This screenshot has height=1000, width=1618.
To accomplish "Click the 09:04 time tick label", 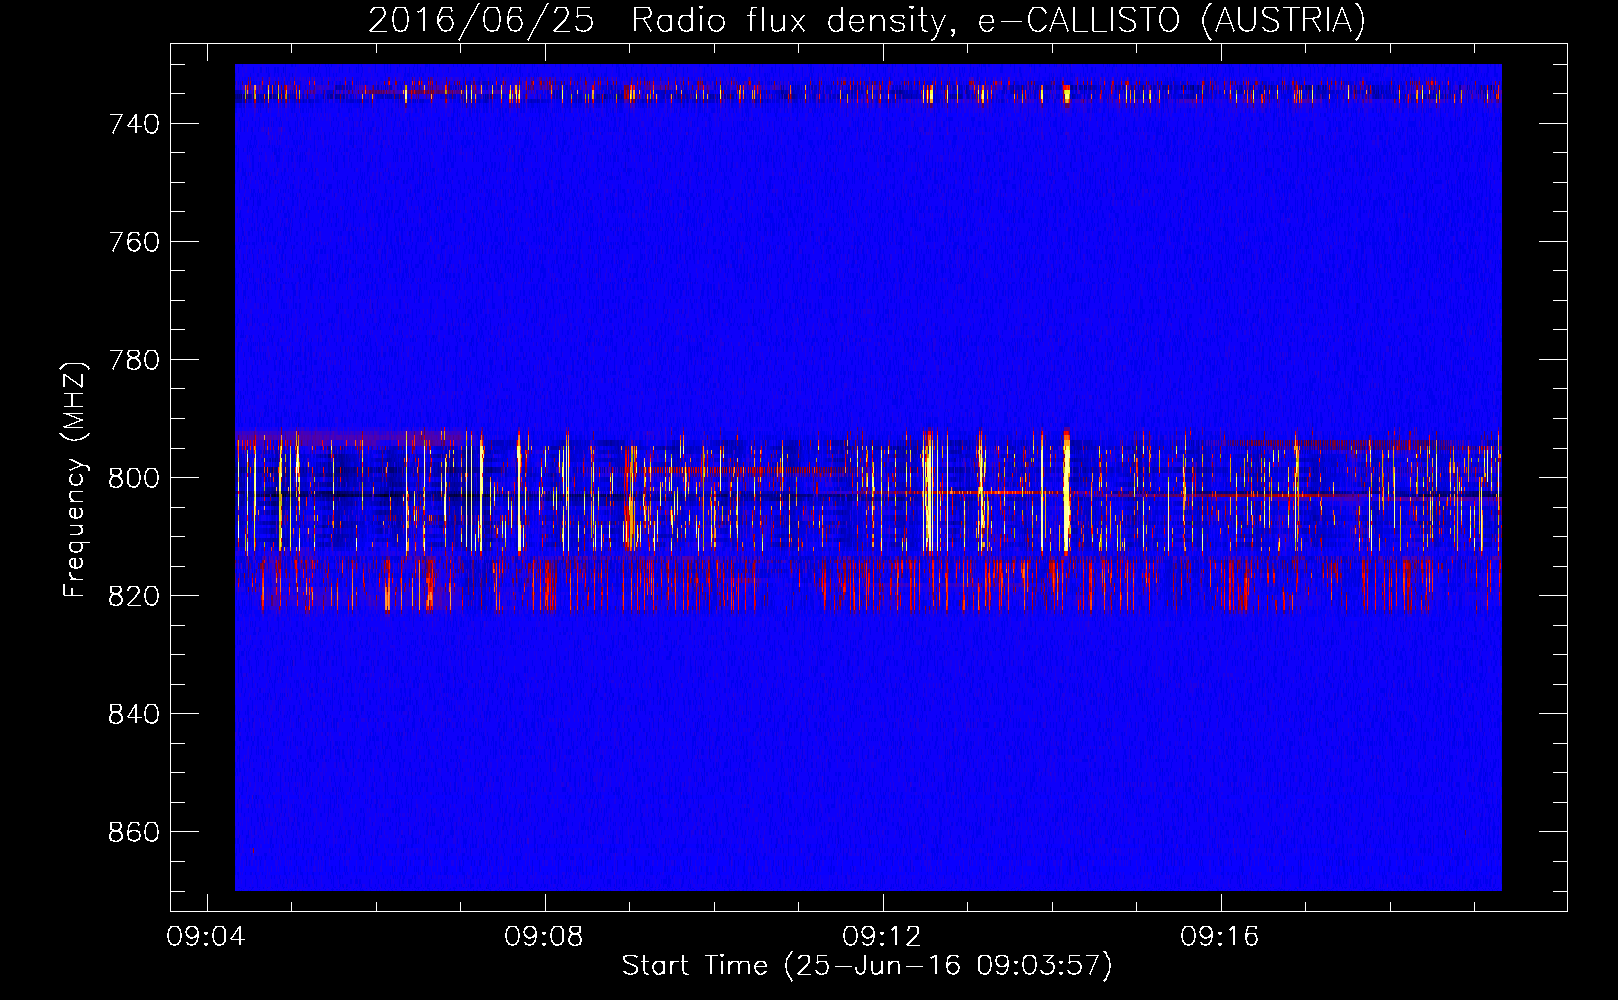I will coord(206,937).
